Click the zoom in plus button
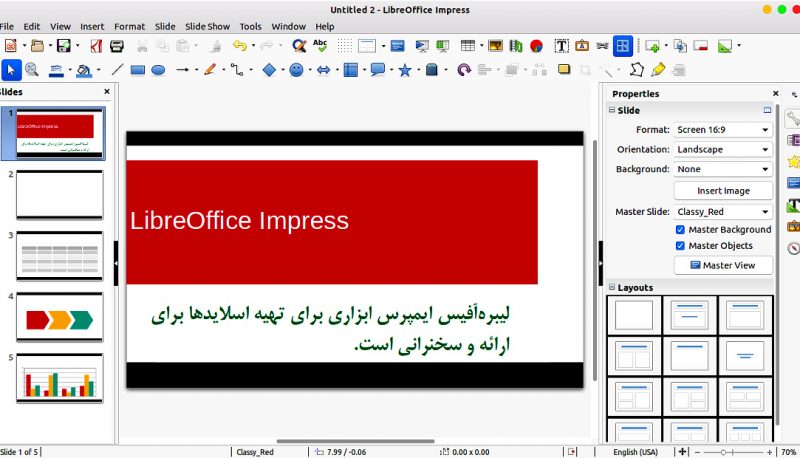 pos(769,452)
